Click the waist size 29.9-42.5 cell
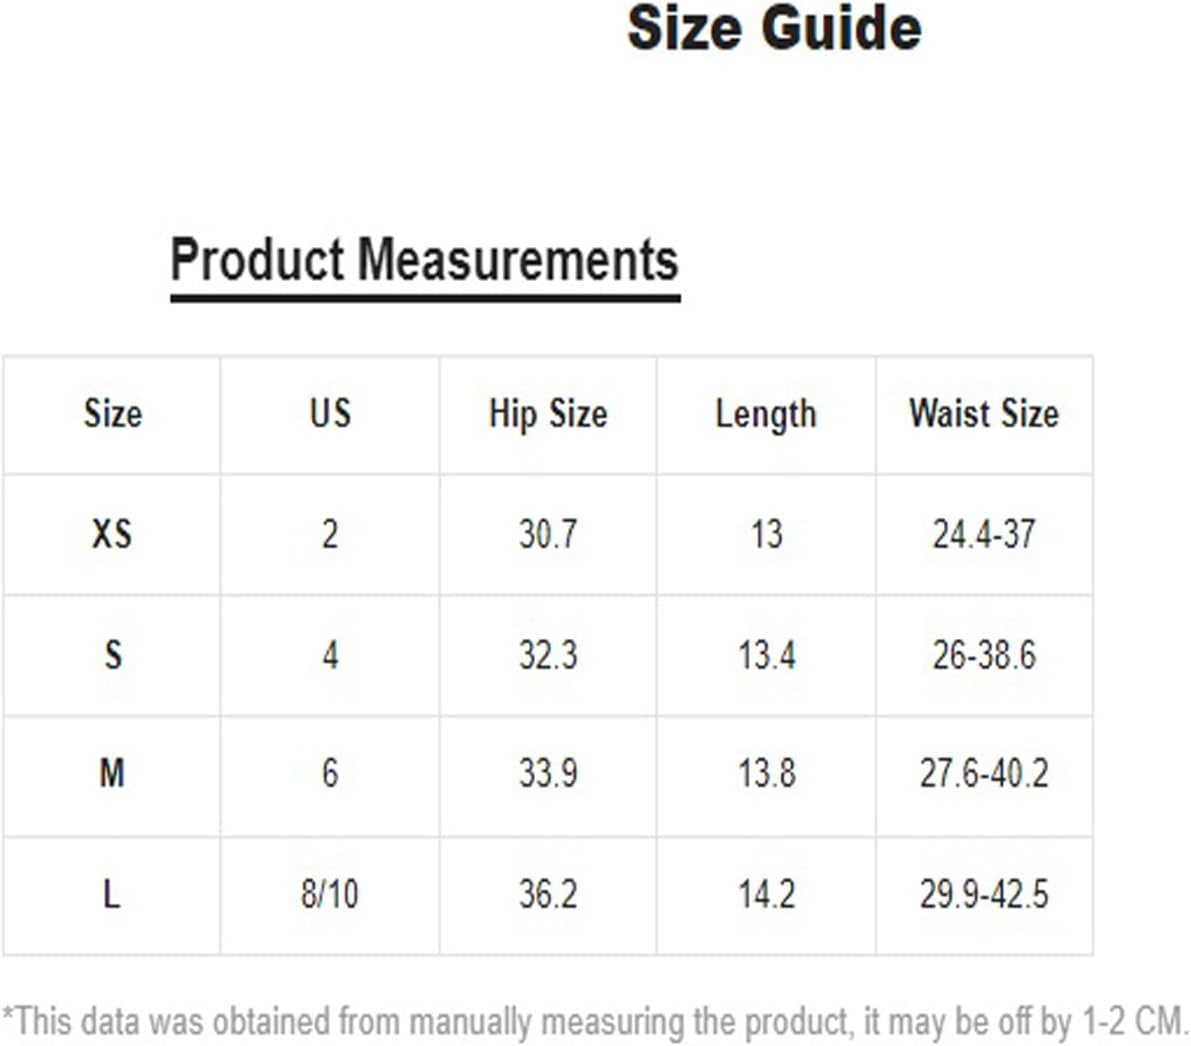The height and width of the screenshot is (1046, 1191). pos(984,894)
